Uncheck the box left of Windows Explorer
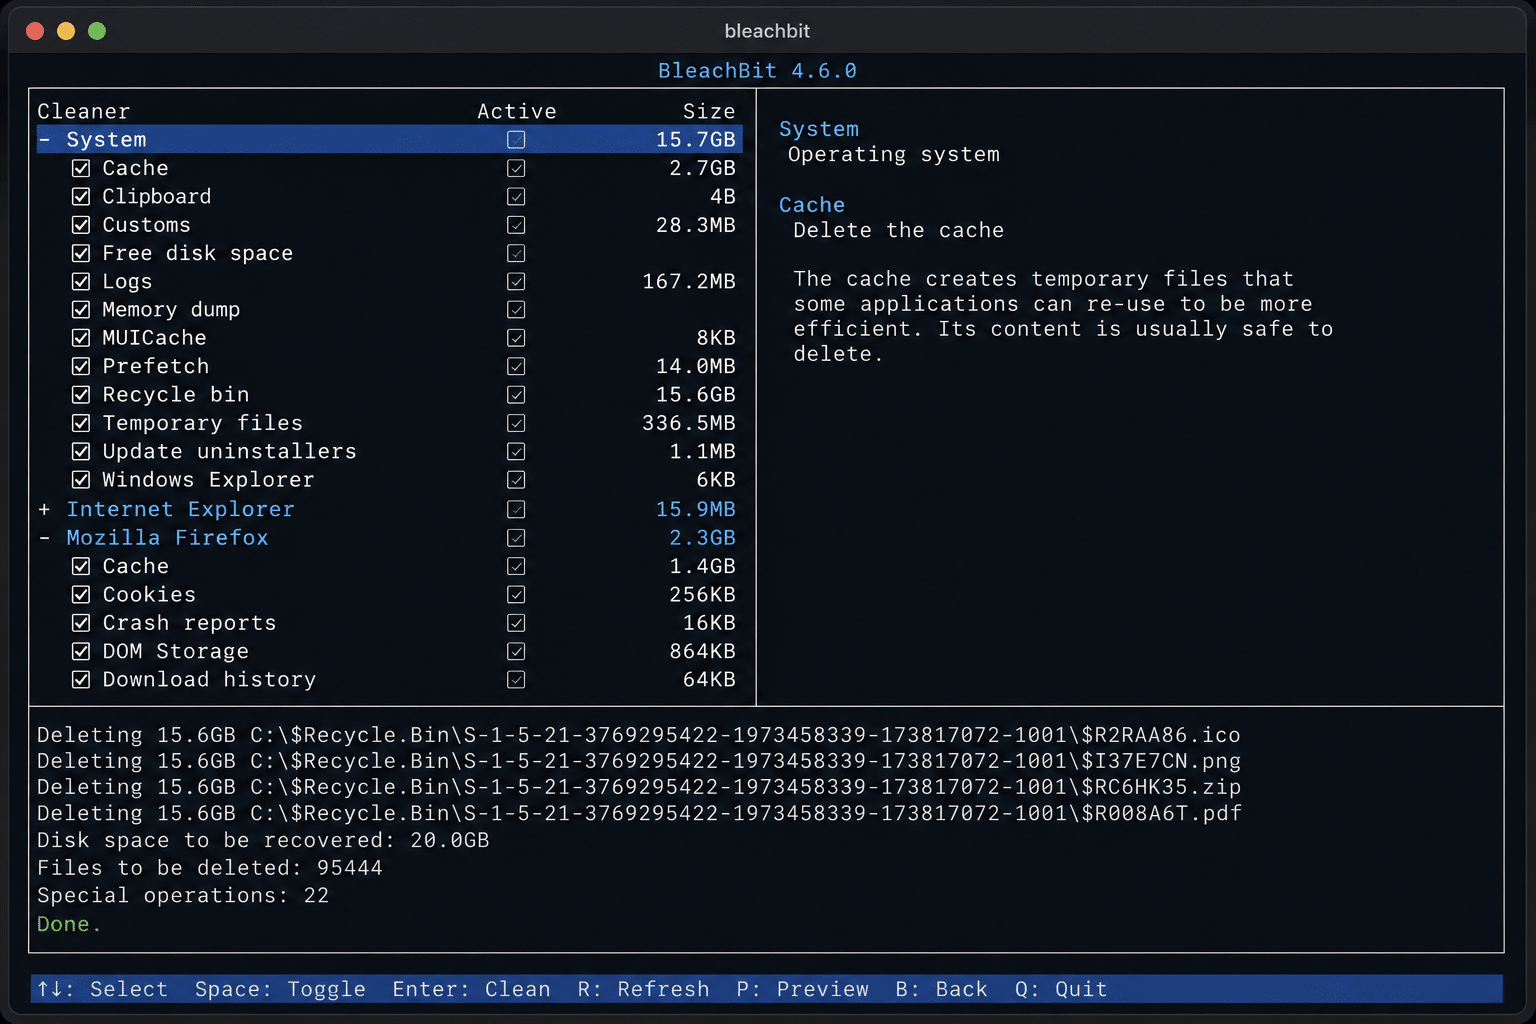1536x1024 pixels. (x=81, y=480)
